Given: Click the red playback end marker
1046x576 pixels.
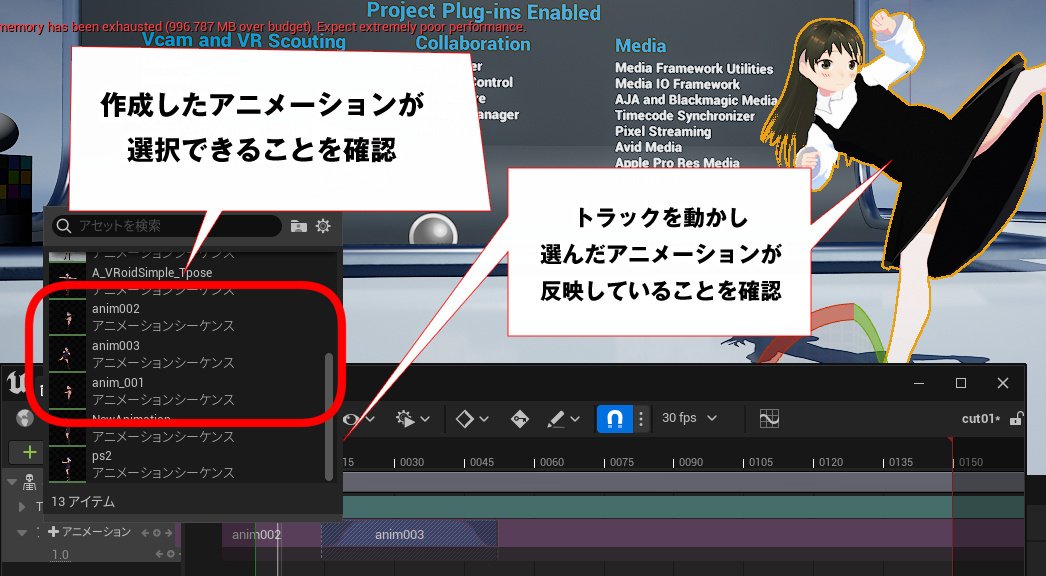Looking at the screenshot, I should 951,442.
